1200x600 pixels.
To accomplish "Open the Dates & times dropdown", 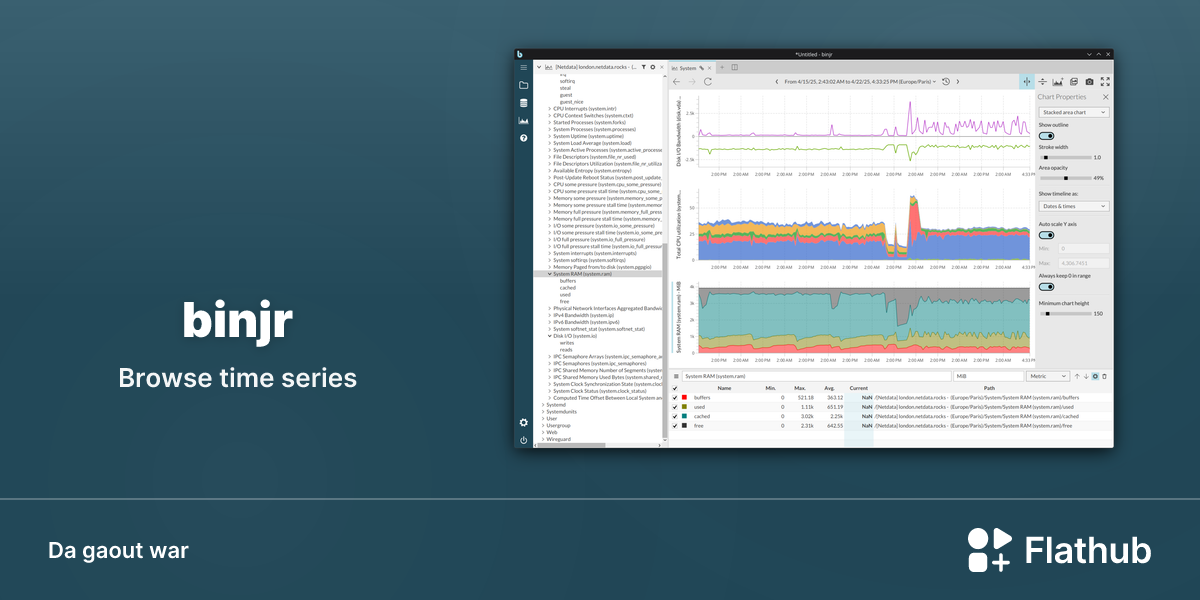I will pos(1074,206).
